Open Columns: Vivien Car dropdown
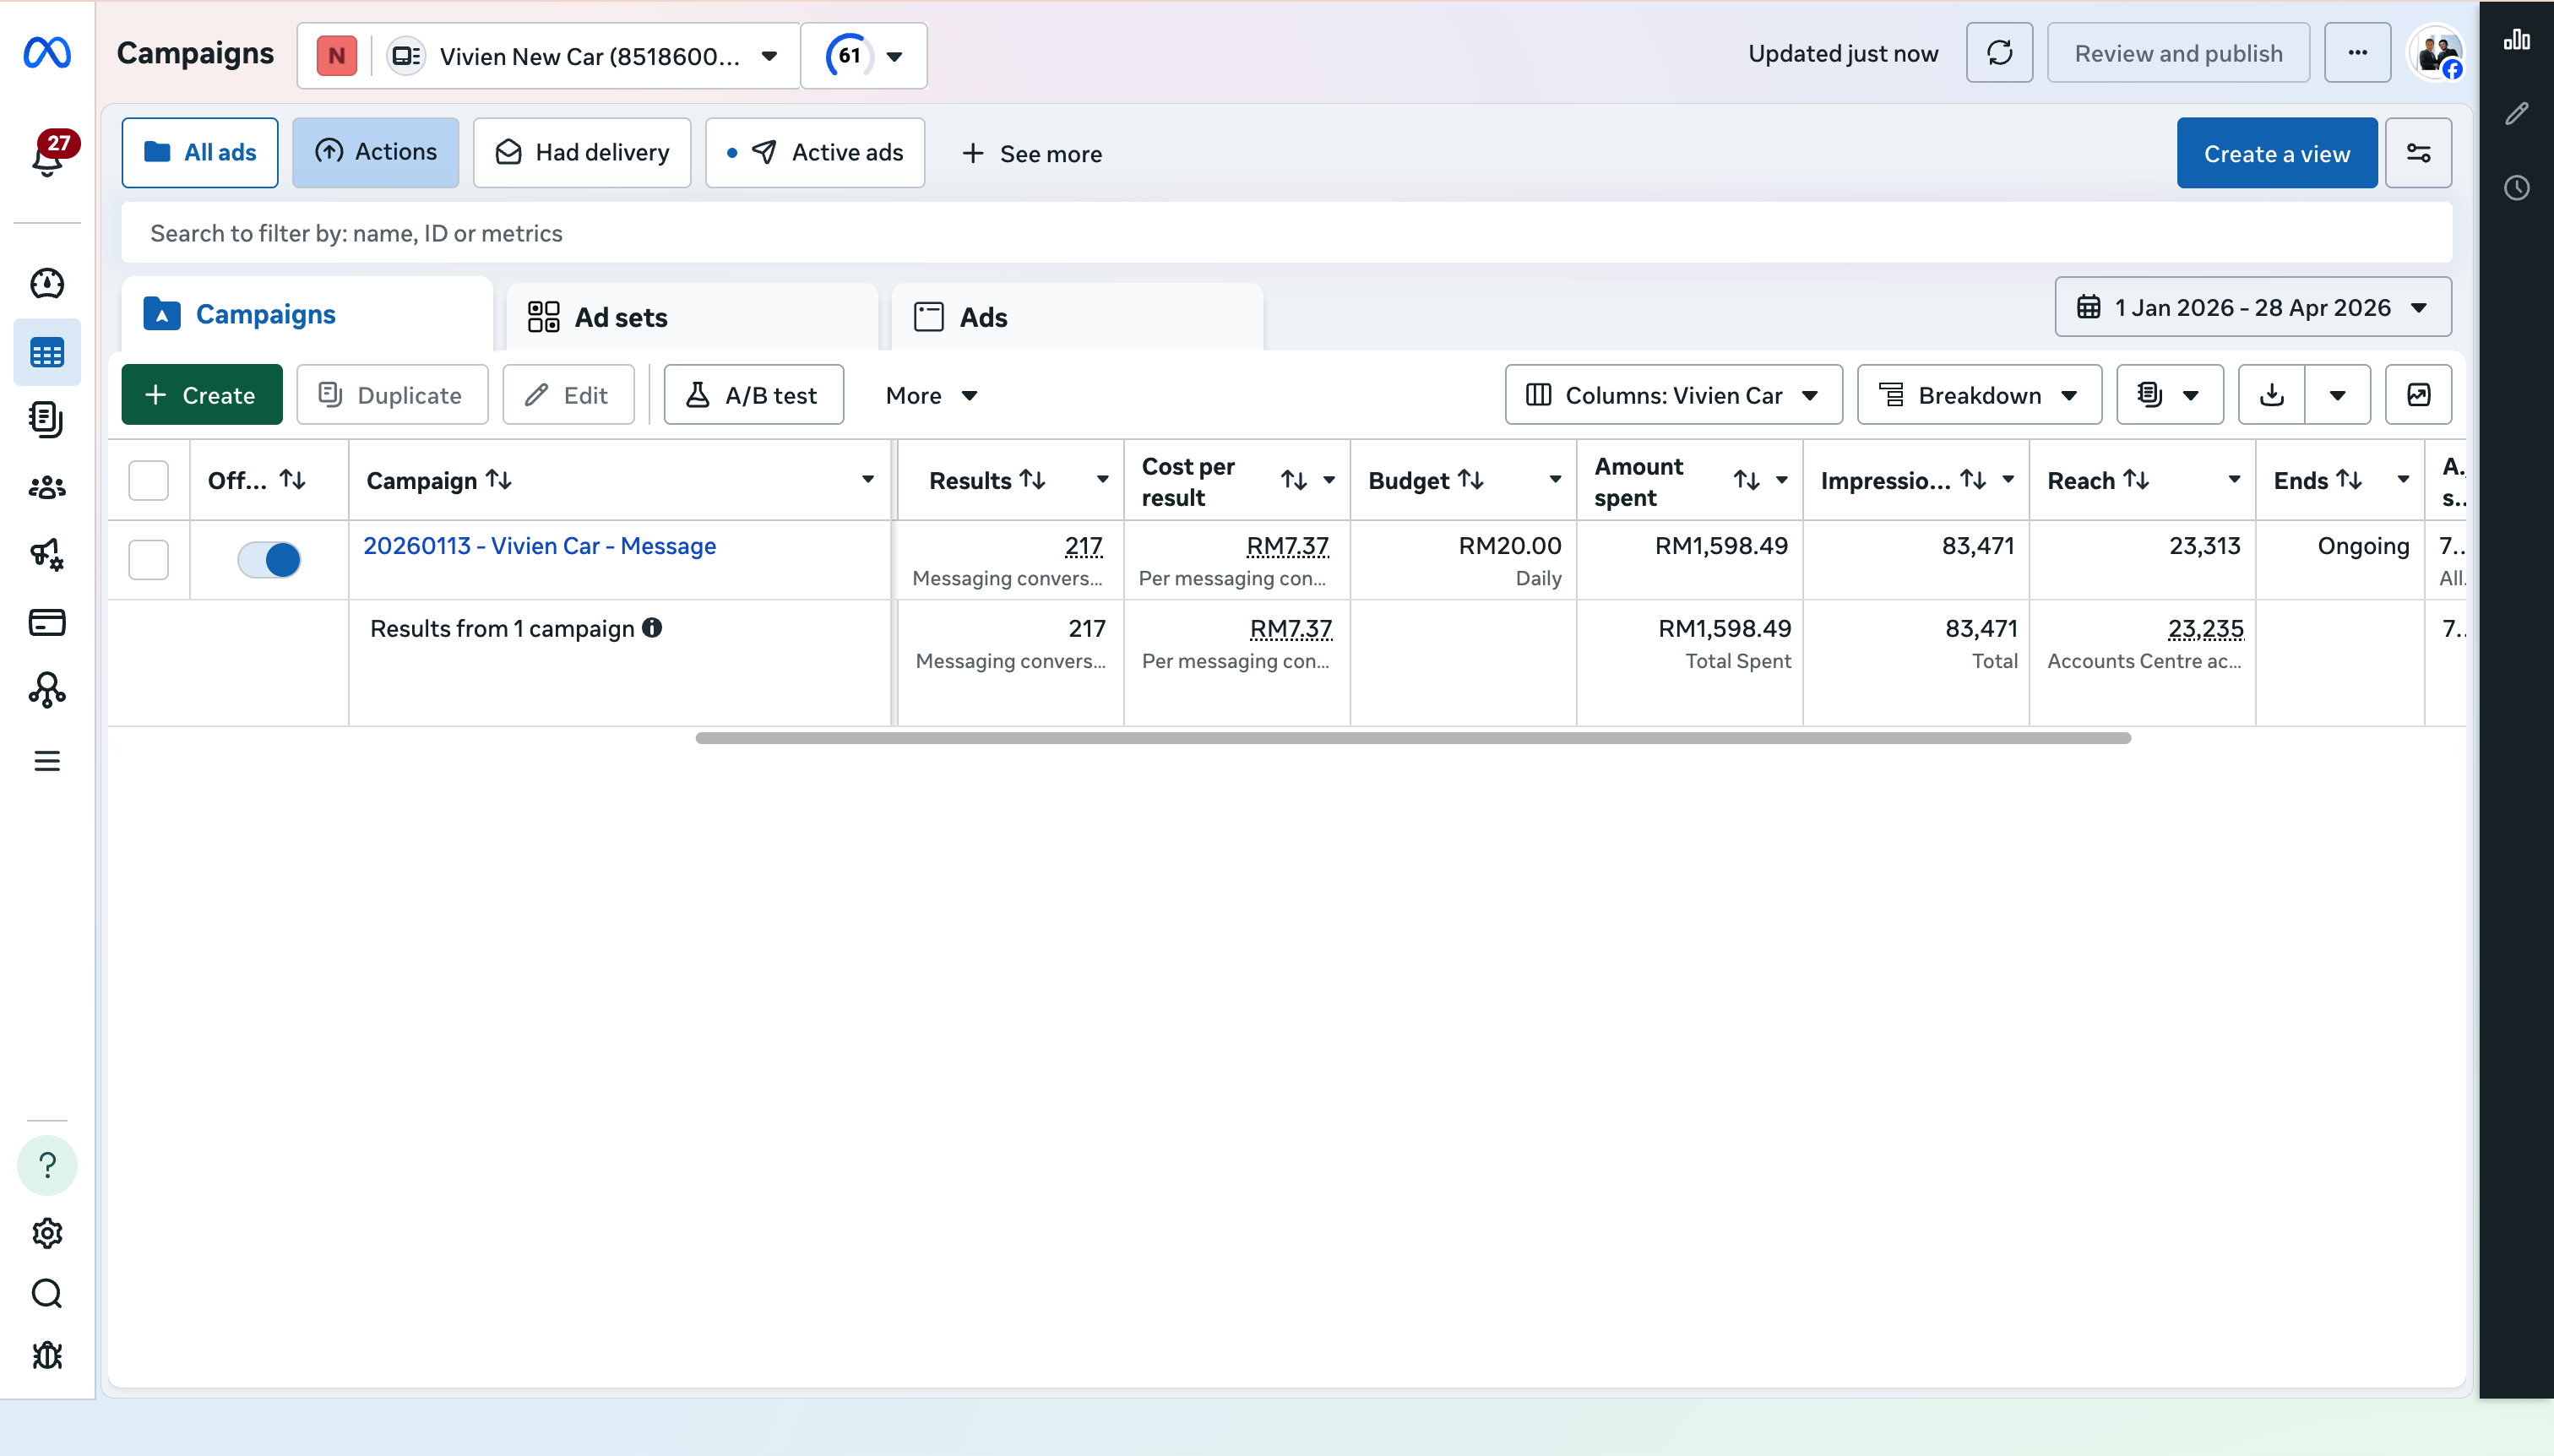This screenshot has width=2554, height=1456. pyautogui.click(x=1673, y=395)
